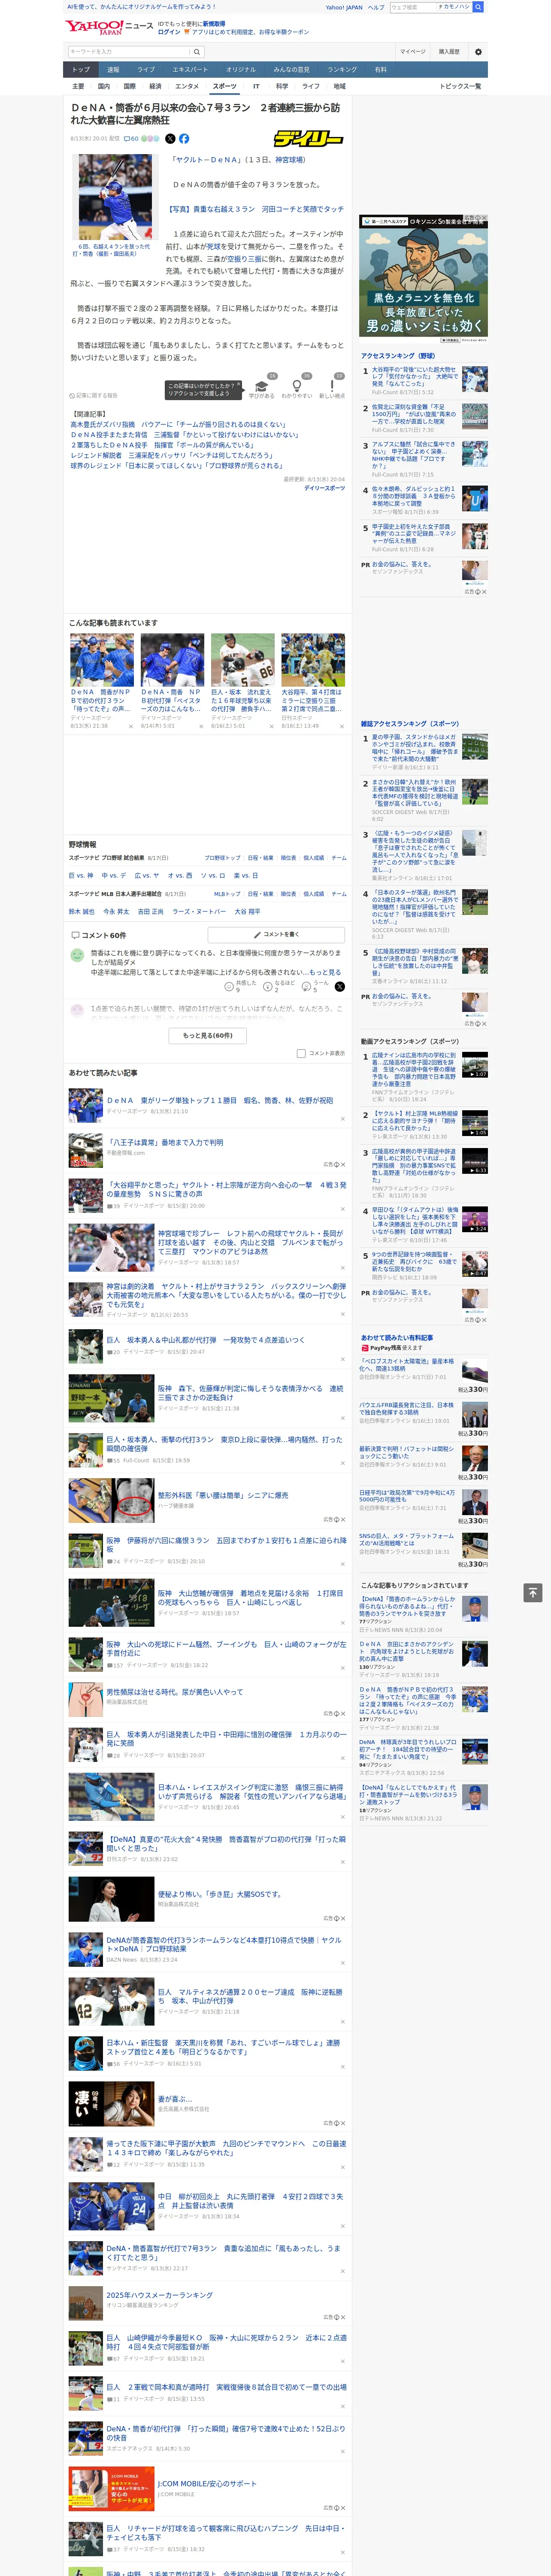The image size is (551, 2576).
Task: Click the デイリー publisher logo
Action: tap(309, 139)
